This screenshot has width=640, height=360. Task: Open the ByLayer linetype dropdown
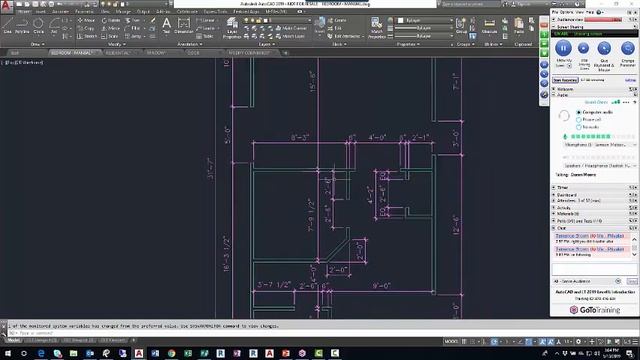click(x=424, y=36)
